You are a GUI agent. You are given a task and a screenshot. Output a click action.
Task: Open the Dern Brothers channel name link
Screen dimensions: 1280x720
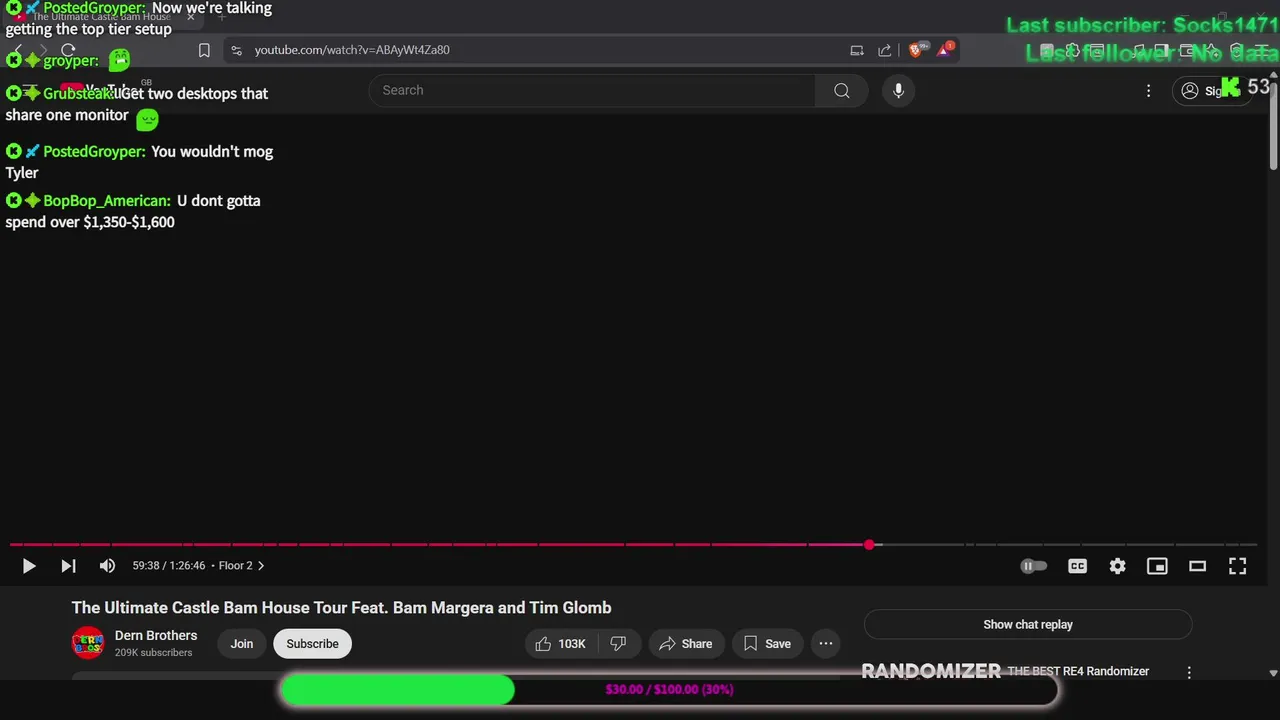[x=156, y=635]
